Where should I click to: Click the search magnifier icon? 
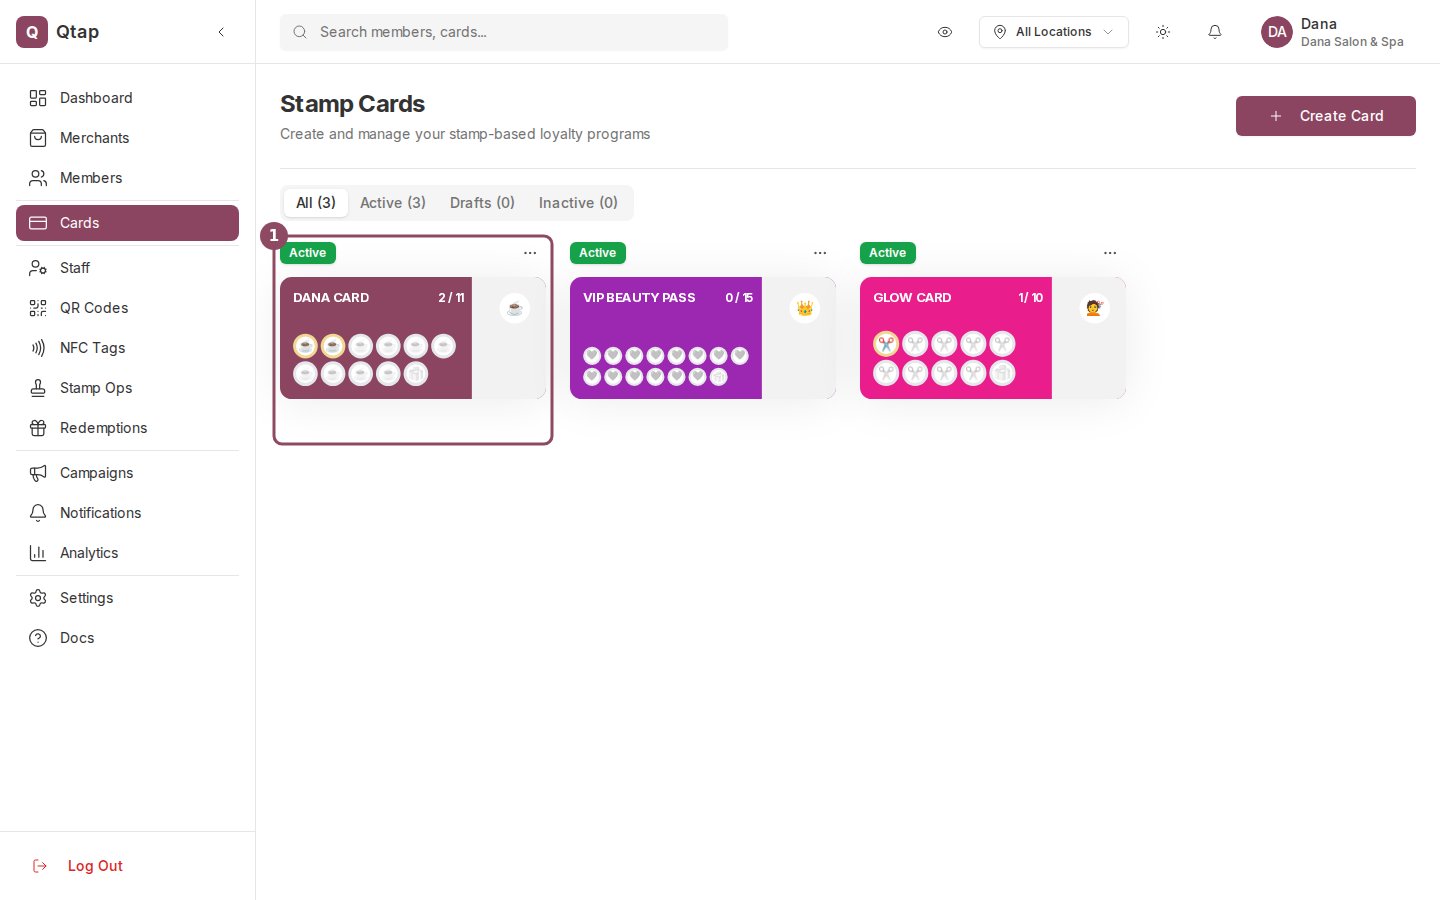click(300, 32)
